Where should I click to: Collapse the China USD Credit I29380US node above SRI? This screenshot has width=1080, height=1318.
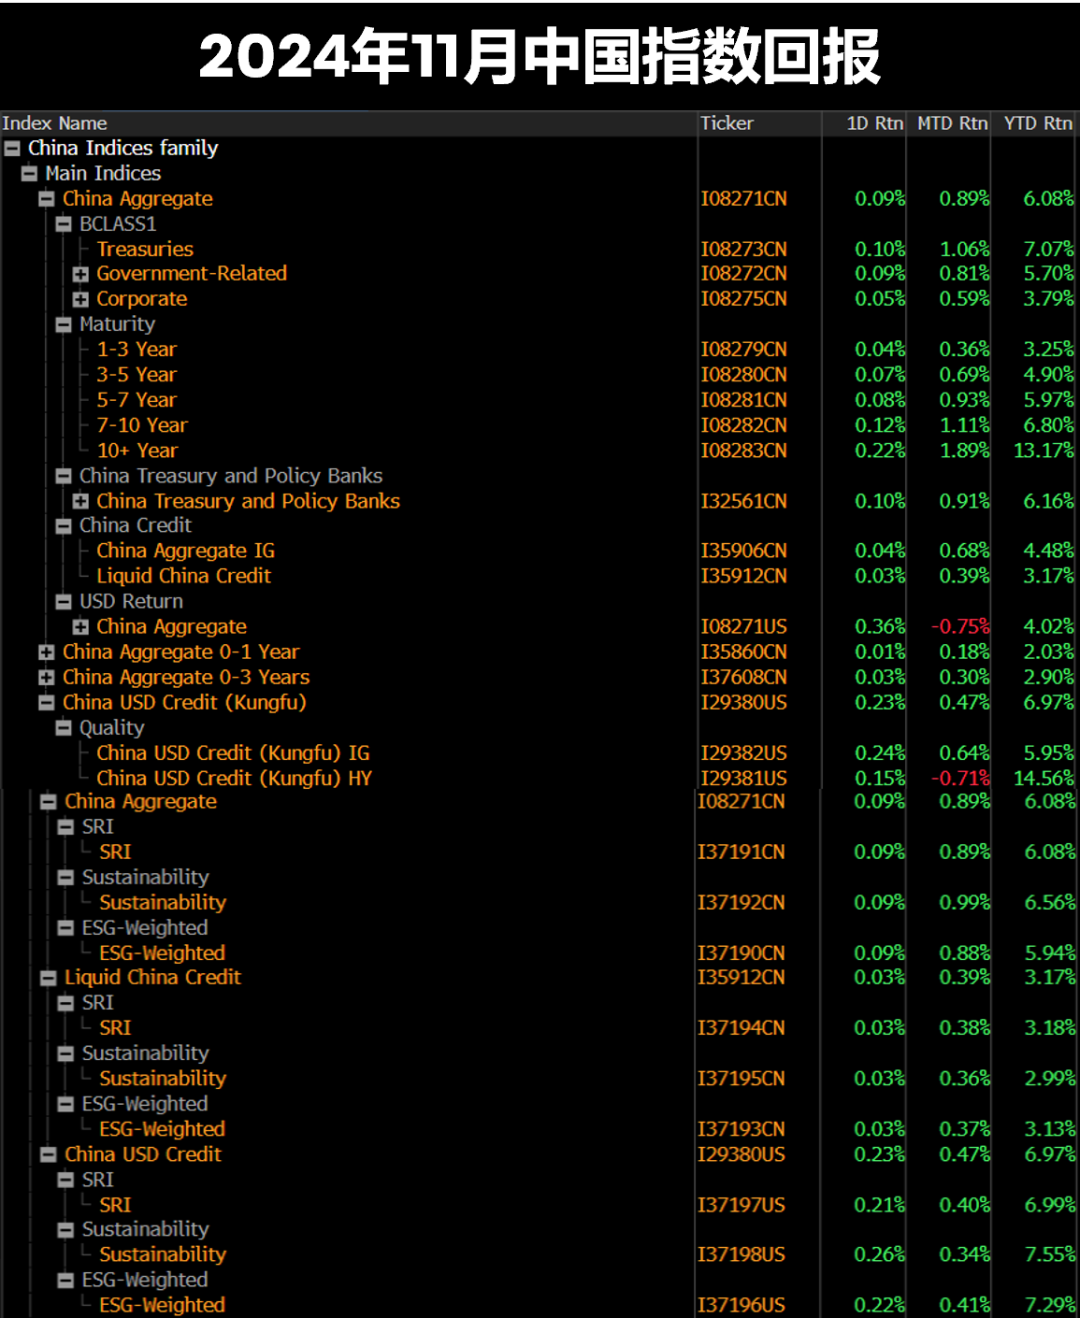coord(48,1154)
